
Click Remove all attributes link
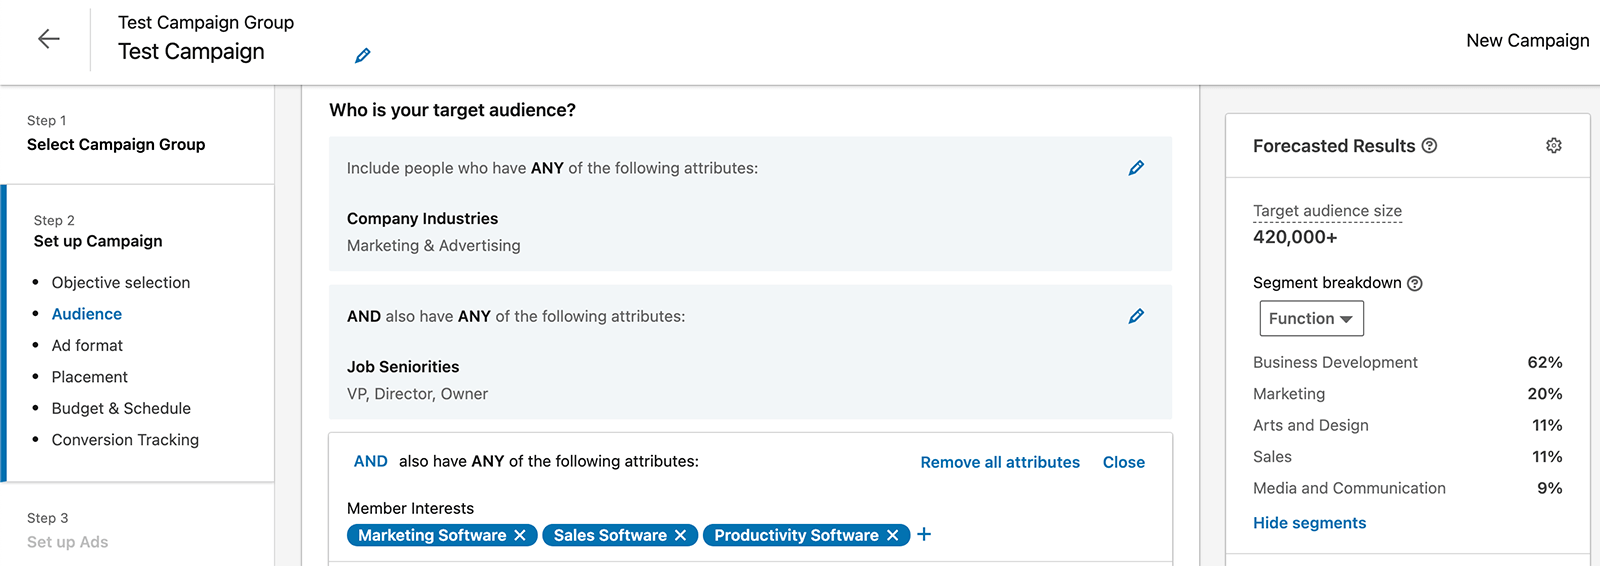pos(1000,462)
